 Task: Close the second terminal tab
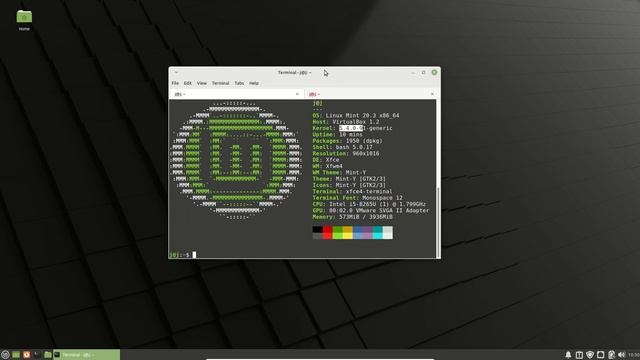click(432, 94)
